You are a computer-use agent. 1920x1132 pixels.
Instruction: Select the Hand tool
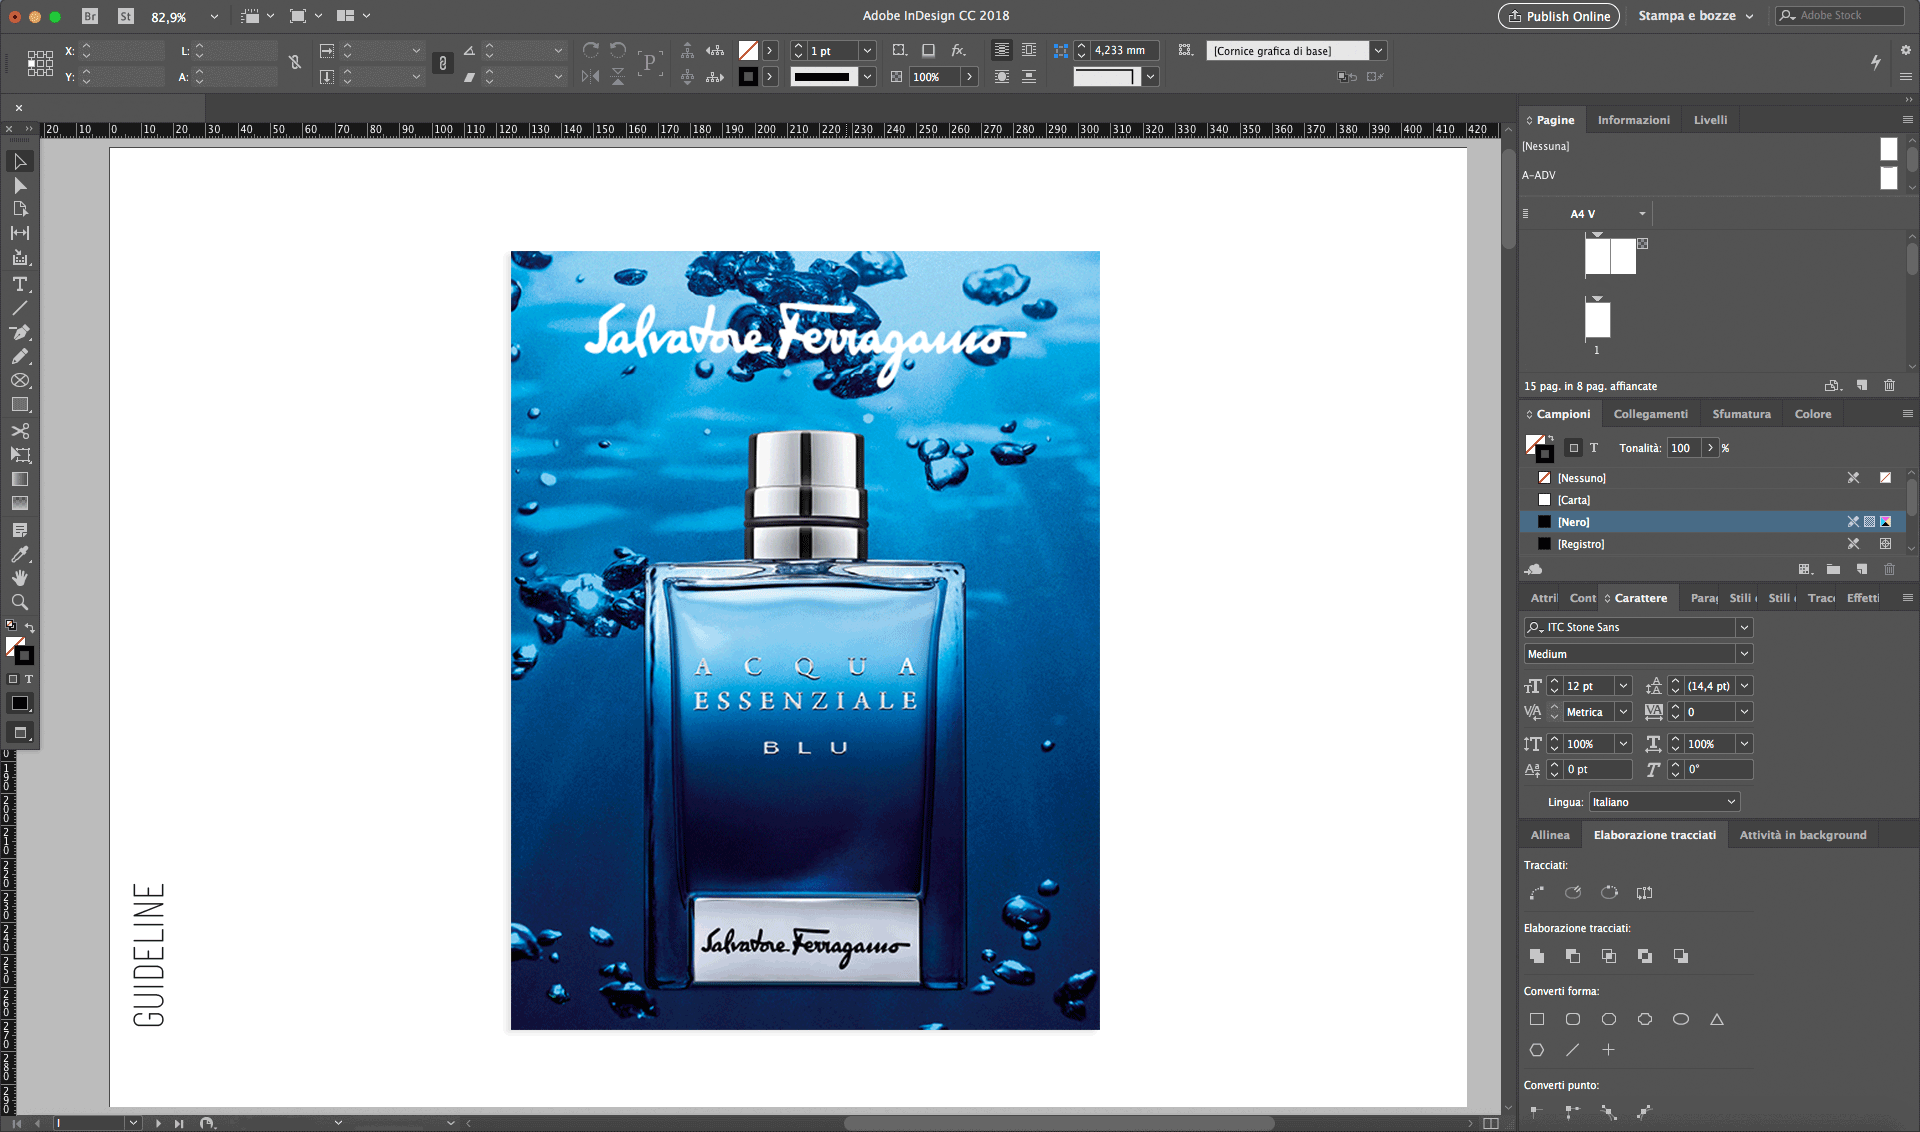[20, 578]
